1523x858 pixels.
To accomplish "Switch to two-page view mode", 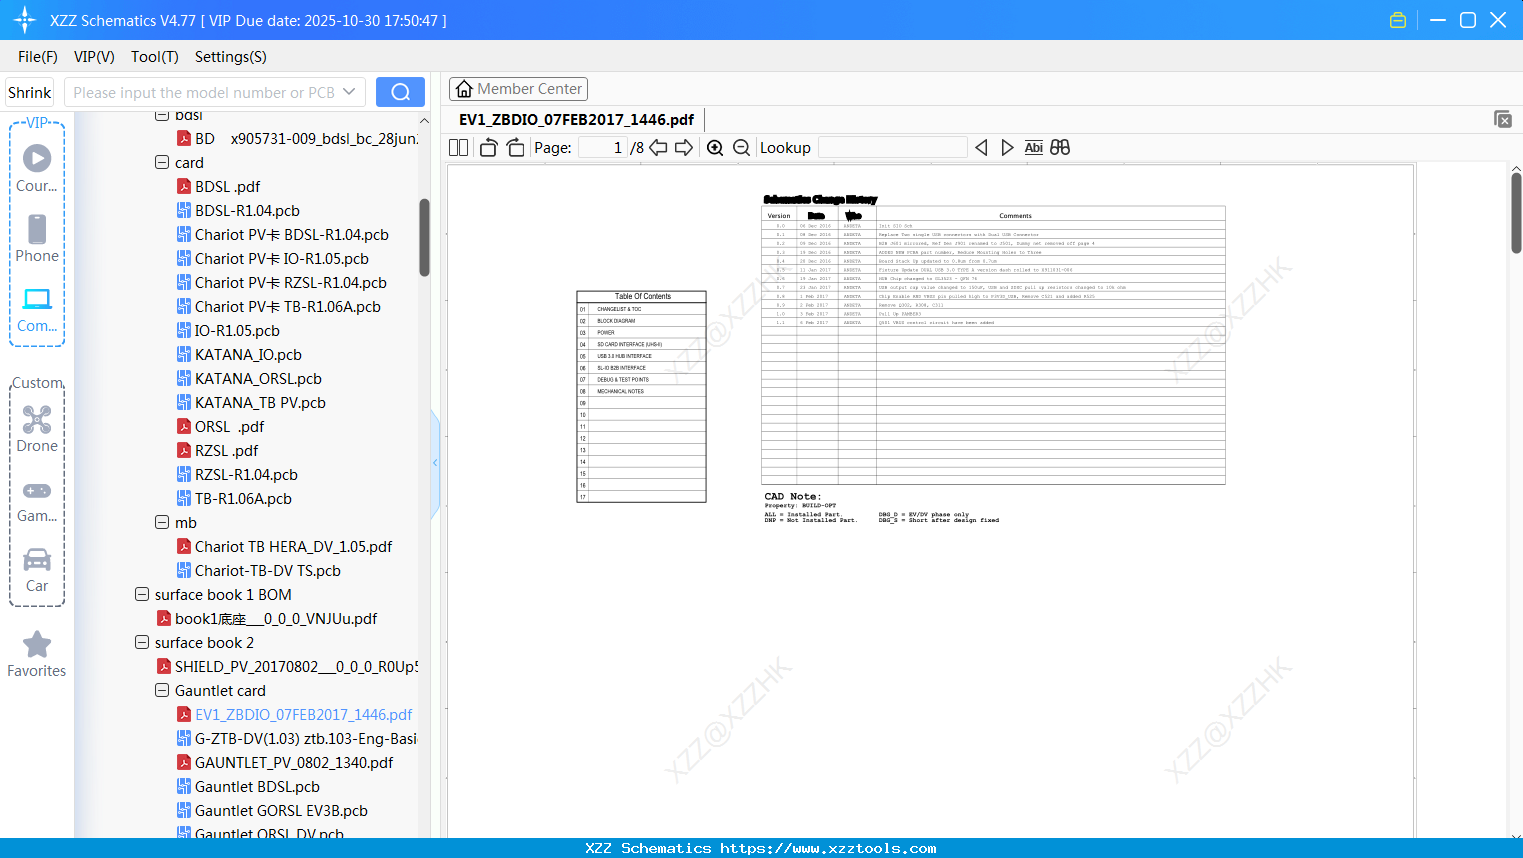I will [458, 146].
